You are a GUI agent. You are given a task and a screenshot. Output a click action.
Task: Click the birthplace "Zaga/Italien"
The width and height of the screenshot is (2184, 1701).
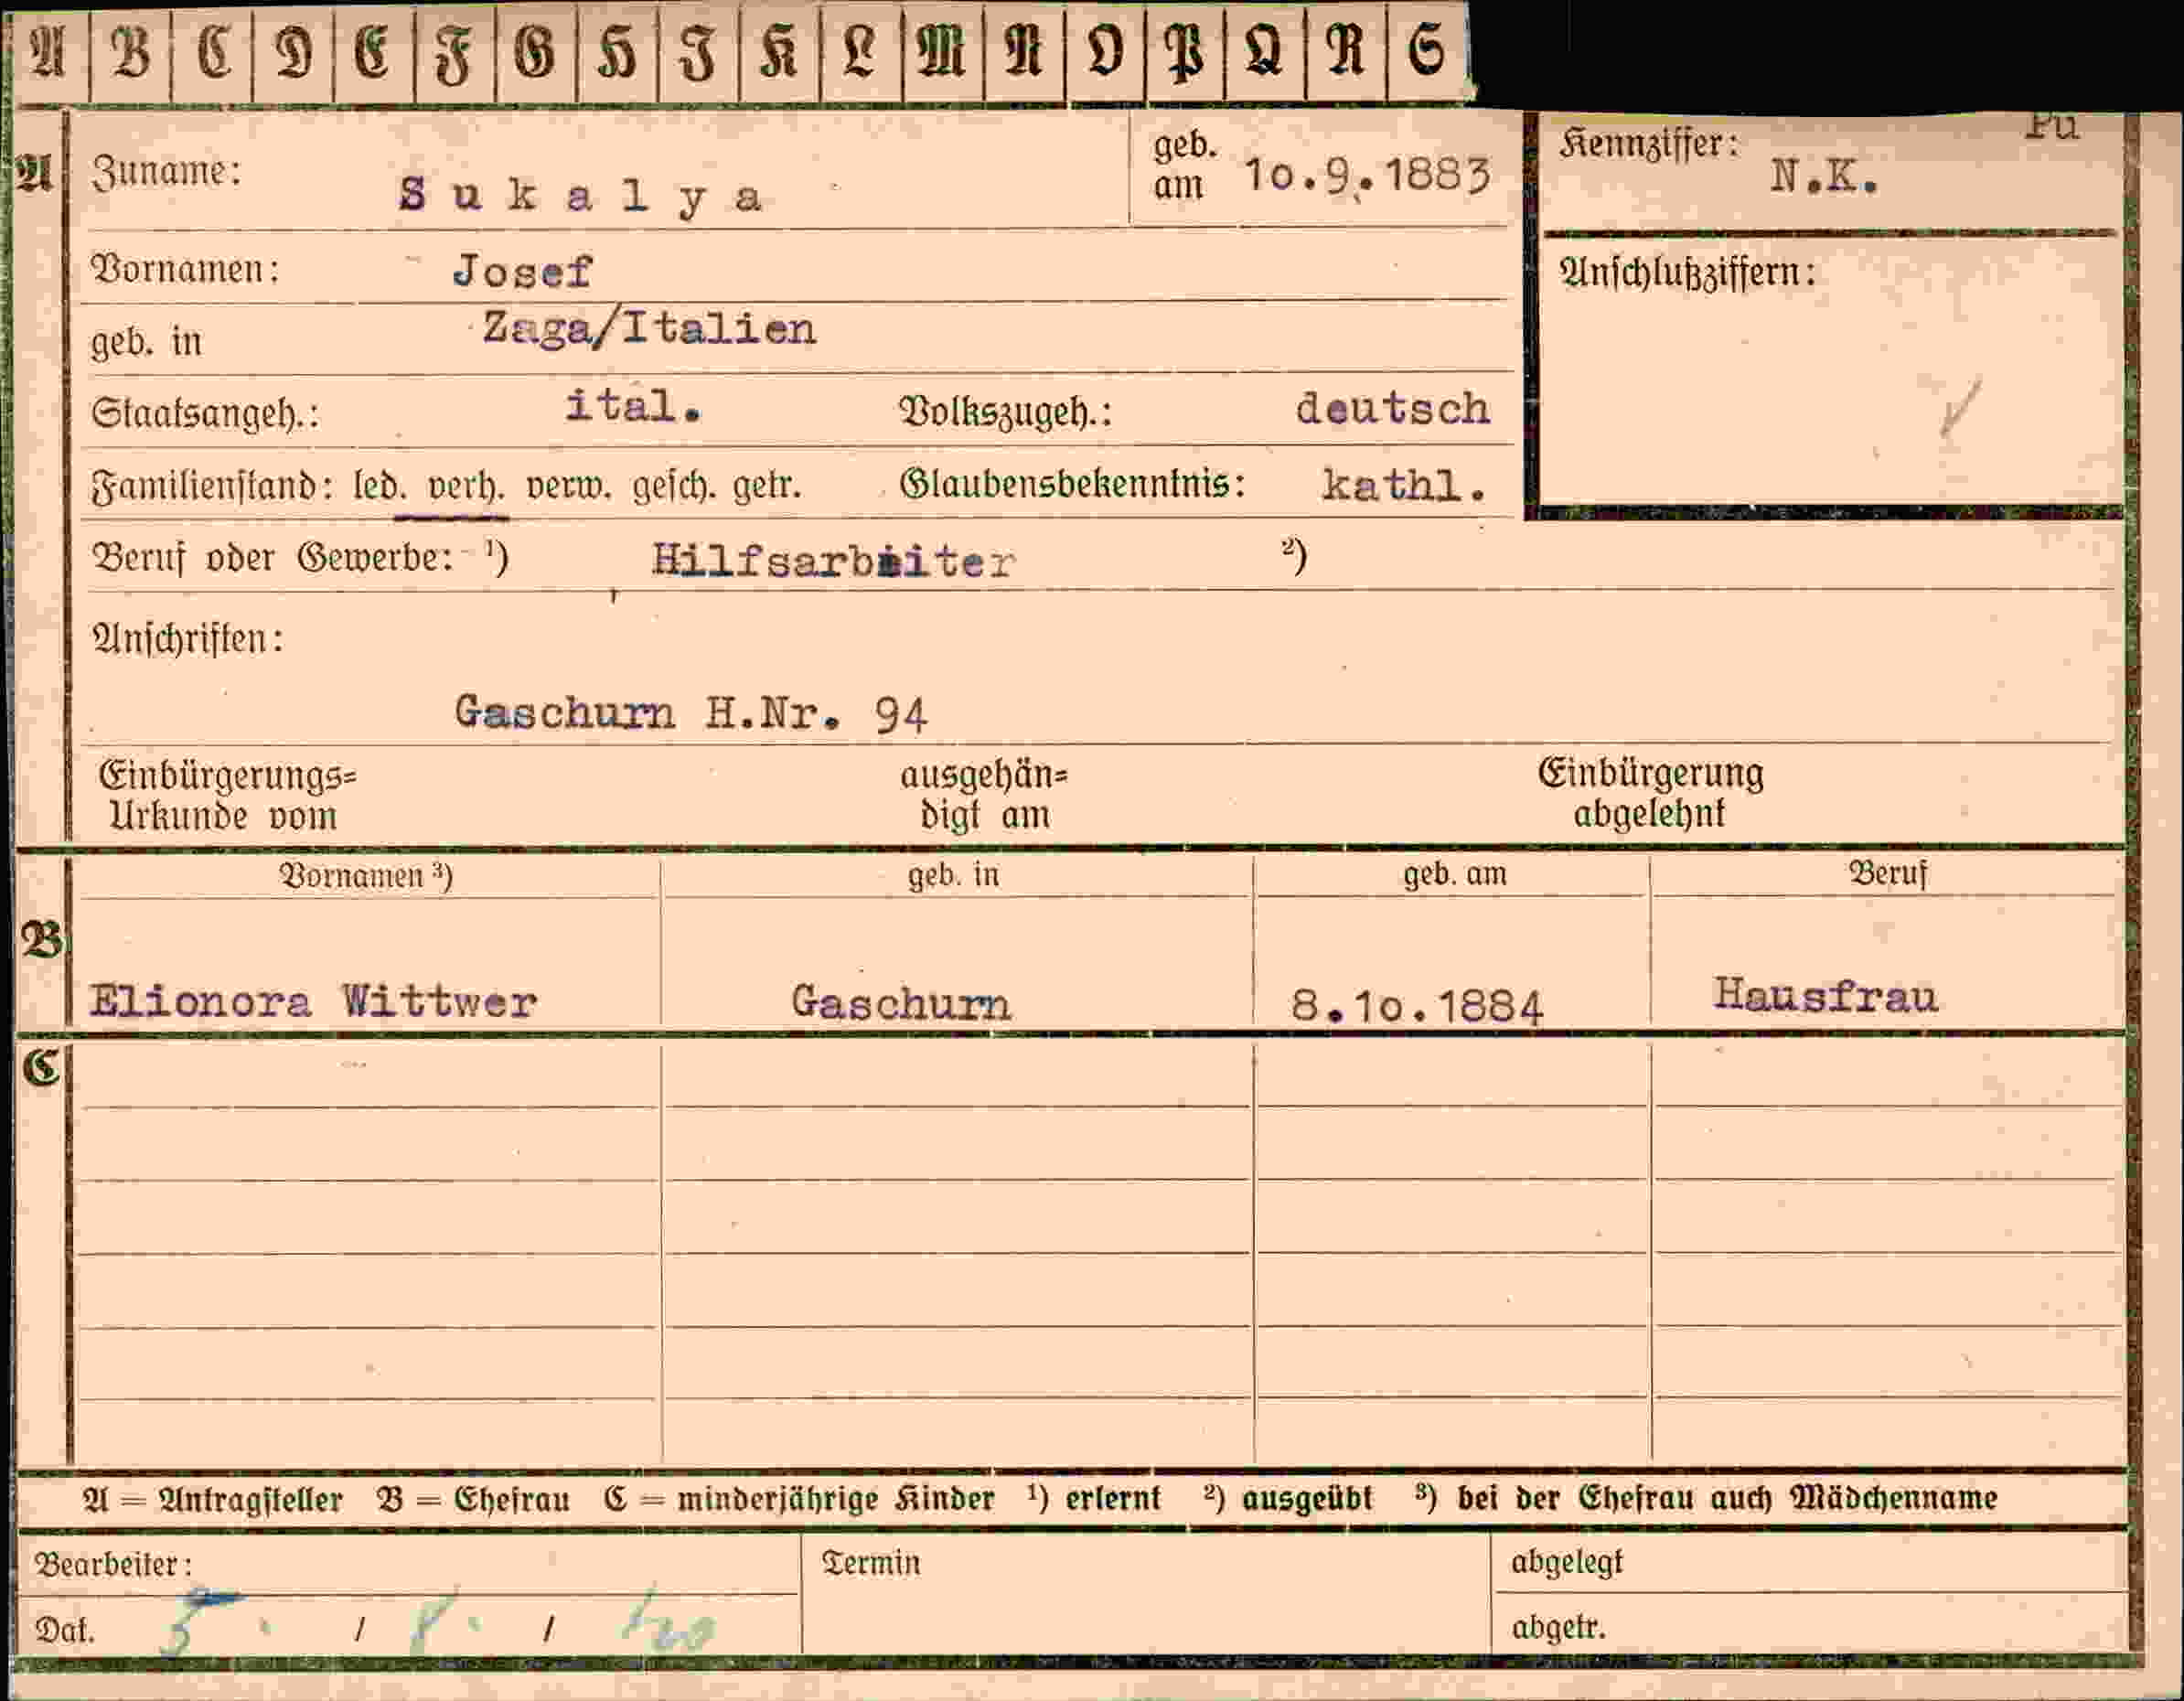click(649, 329)
